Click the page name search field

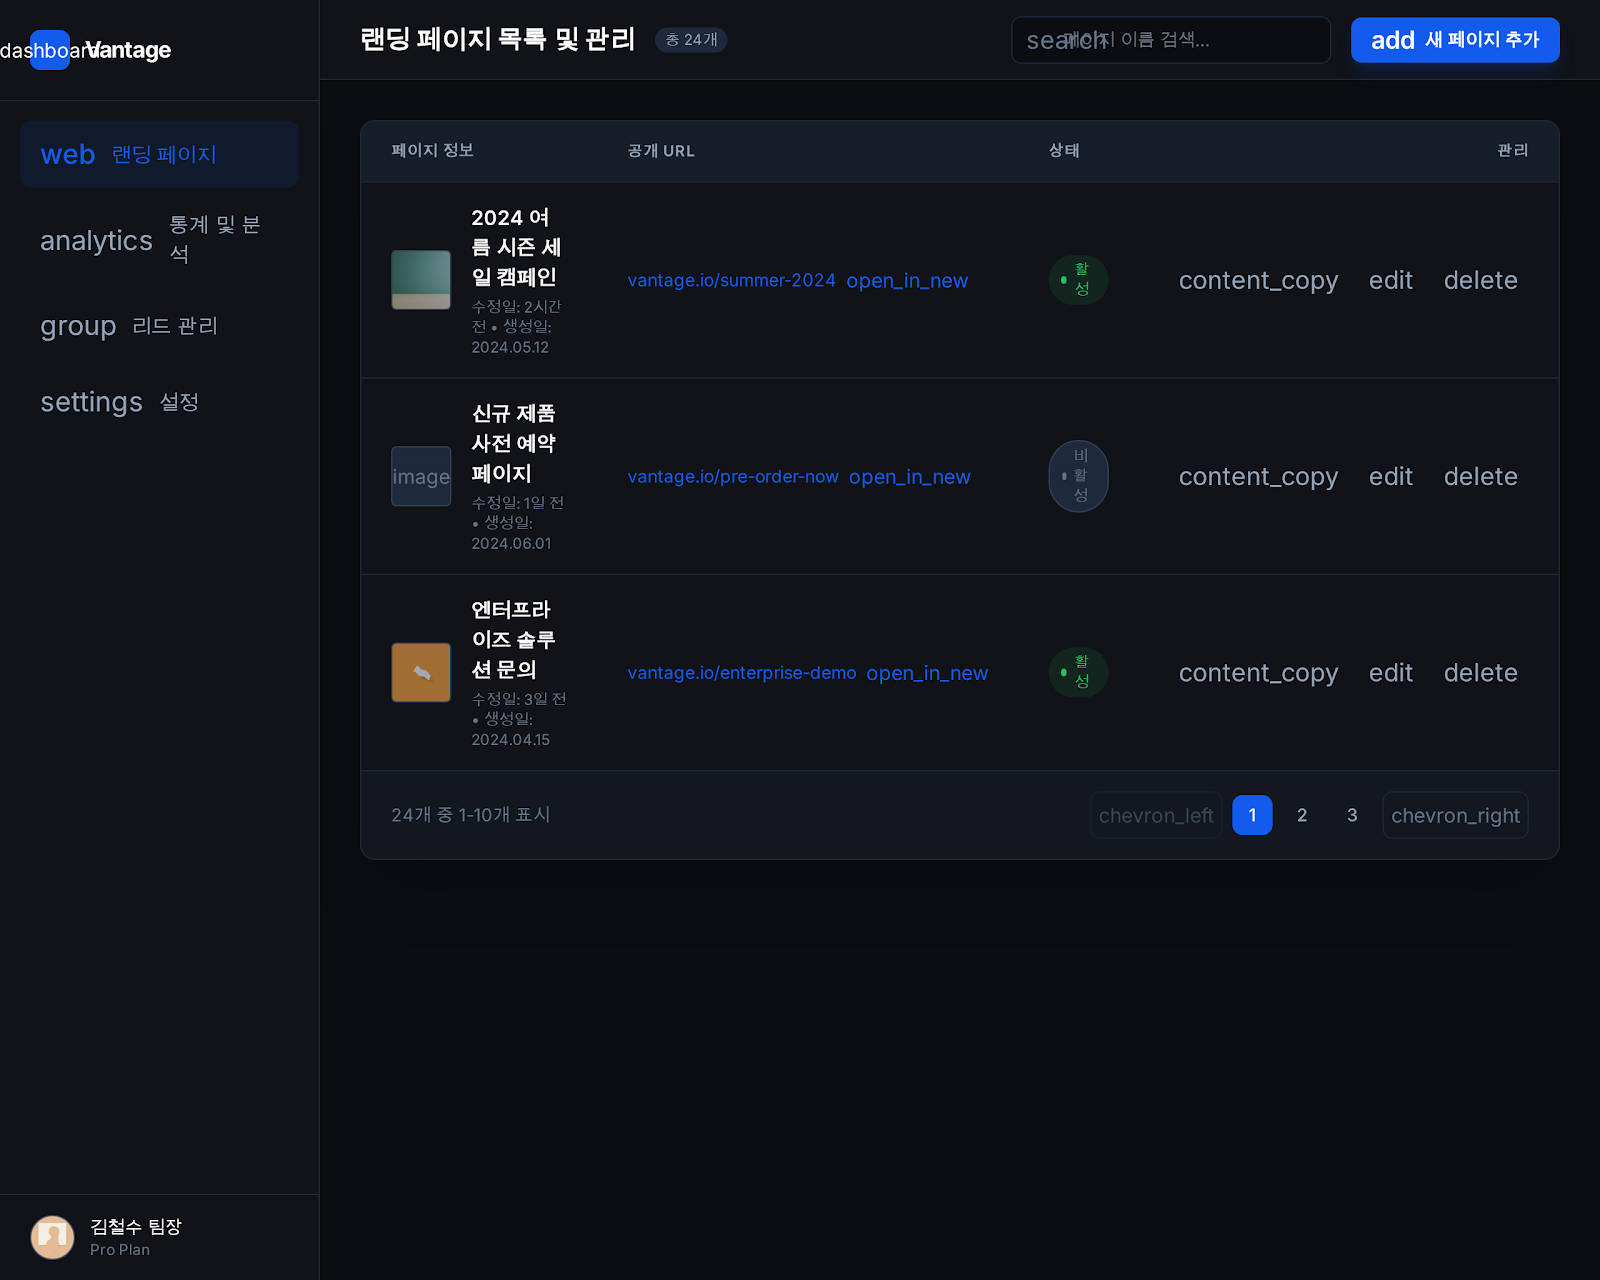1170,40
